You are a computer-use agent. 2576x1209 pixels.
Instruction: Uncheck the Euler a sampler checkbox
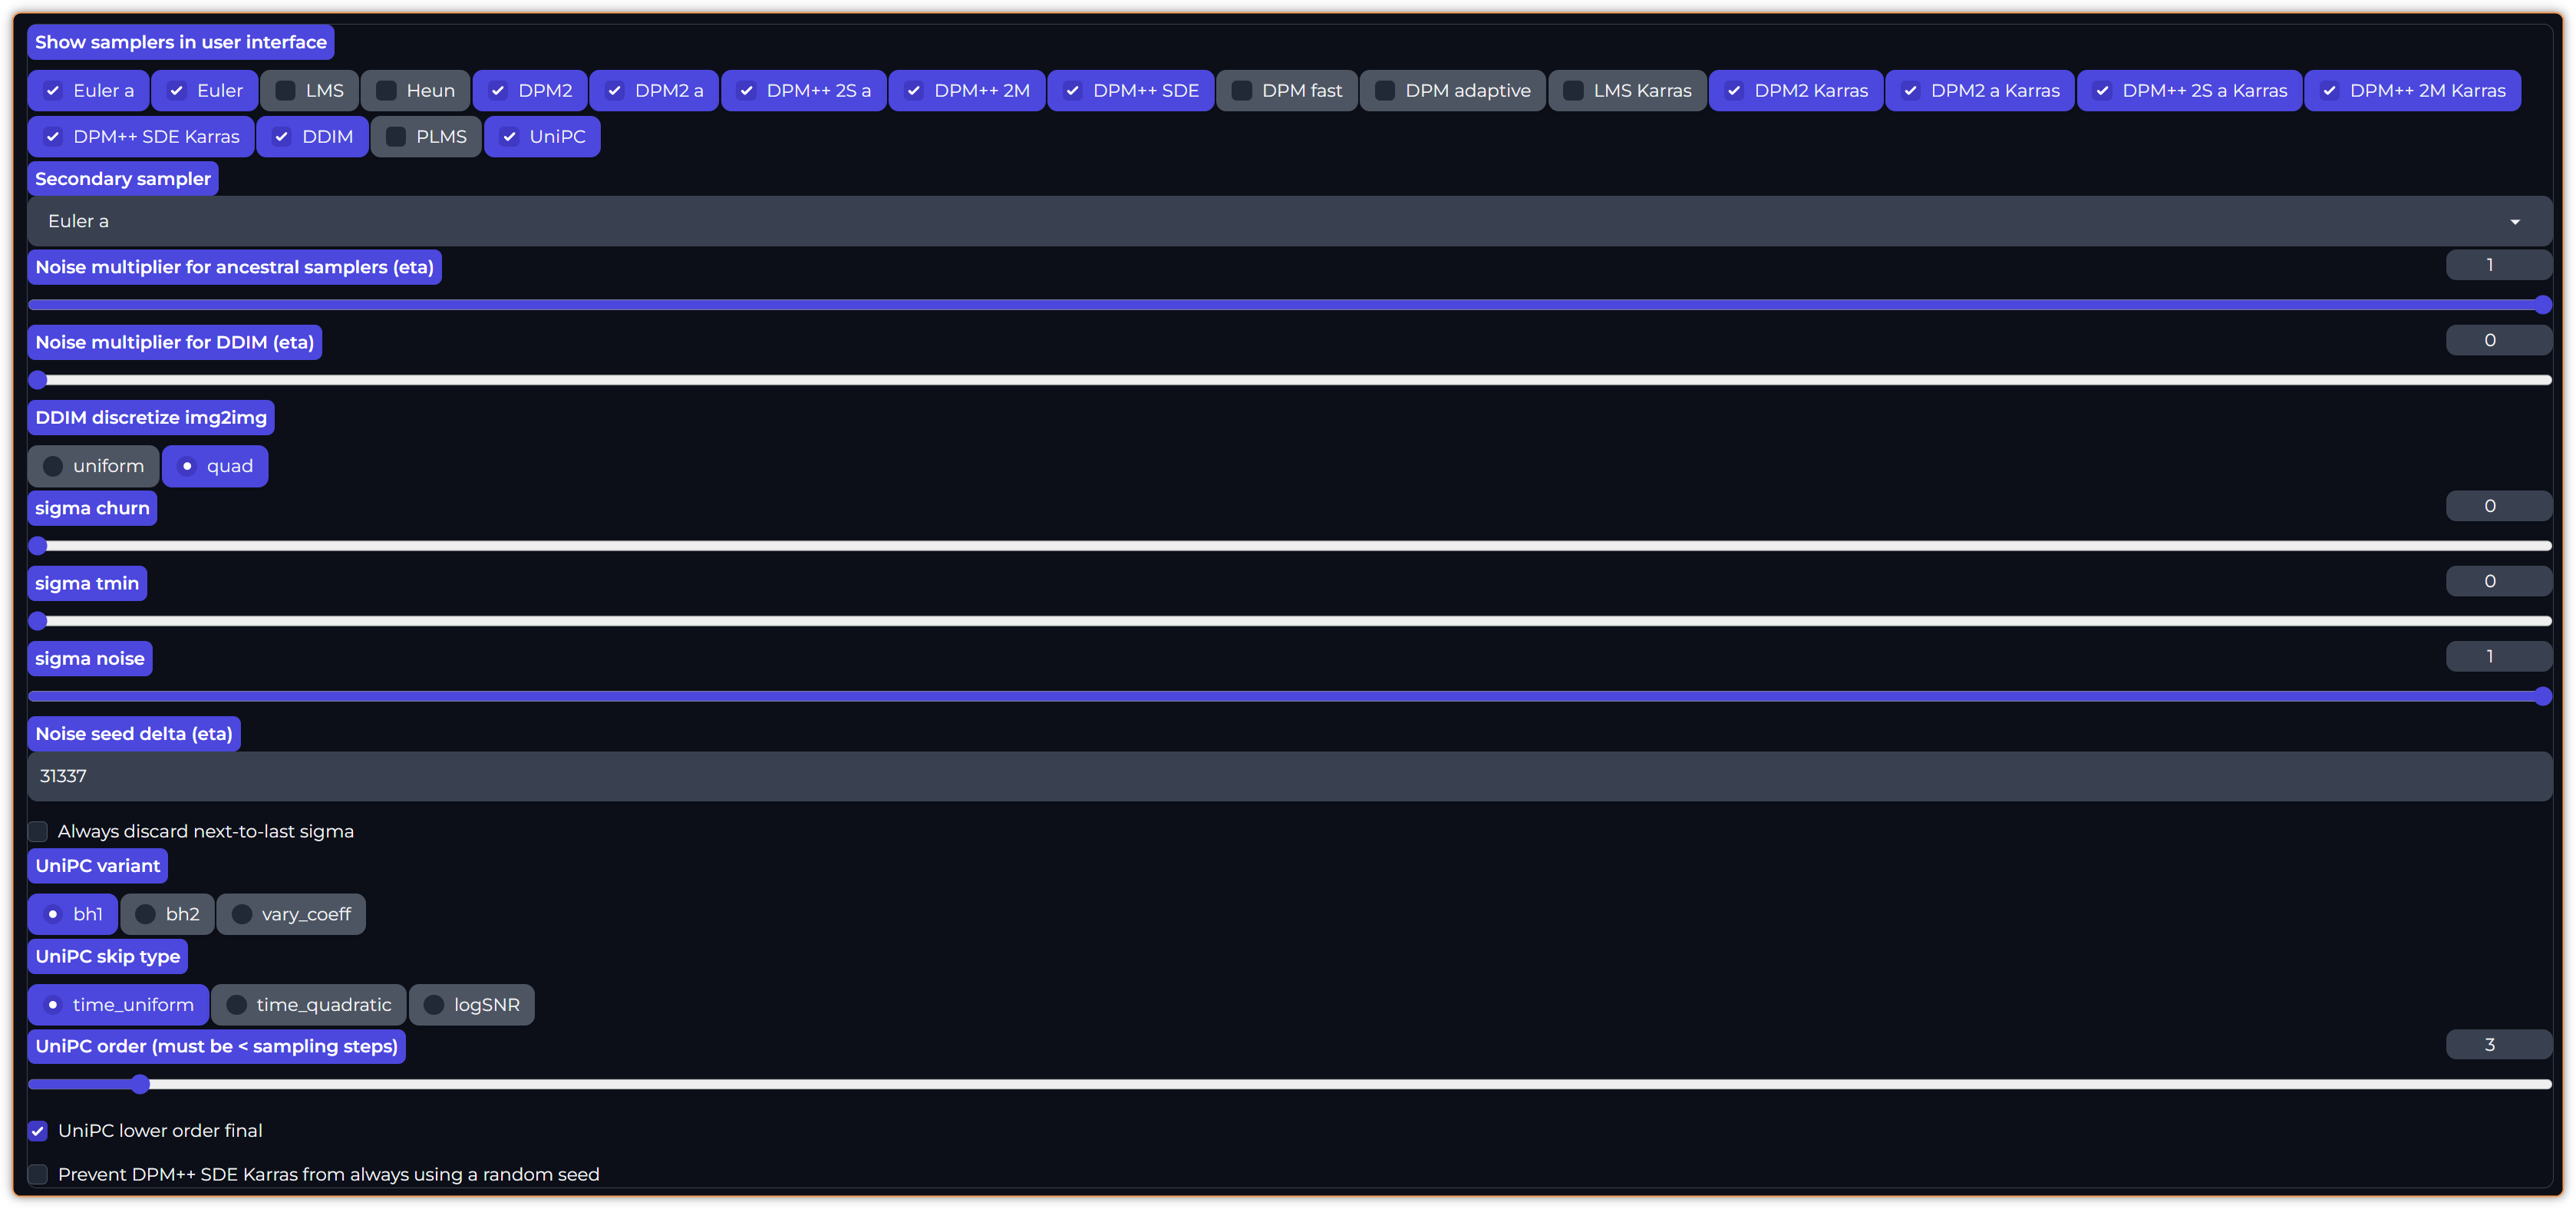[53, 91]
